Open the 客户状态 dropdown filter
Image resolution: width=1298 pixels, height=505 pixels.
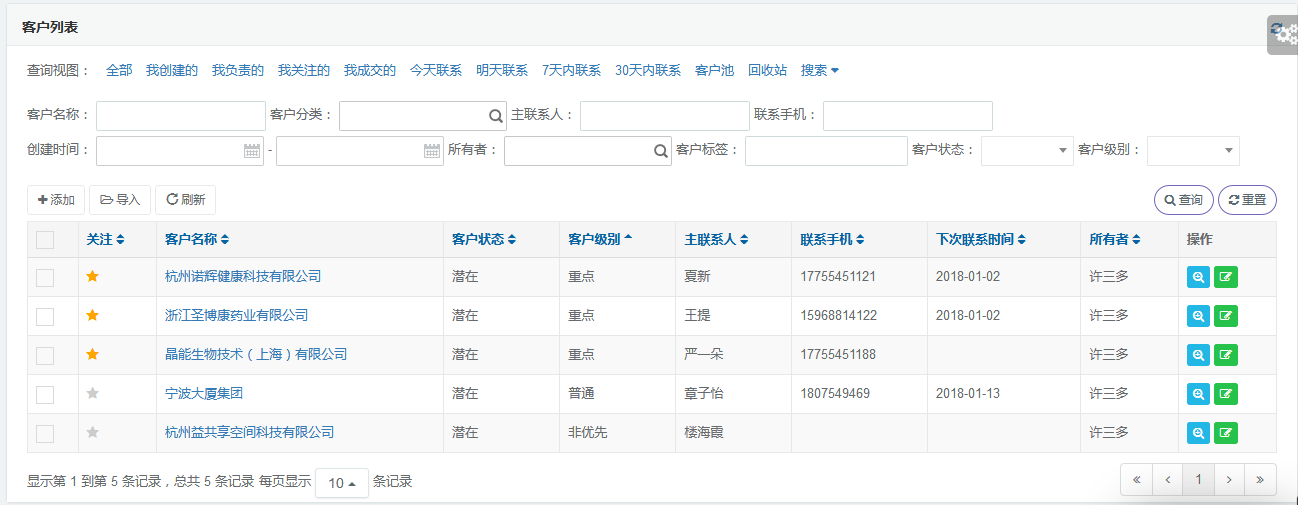click(1026, 151)
